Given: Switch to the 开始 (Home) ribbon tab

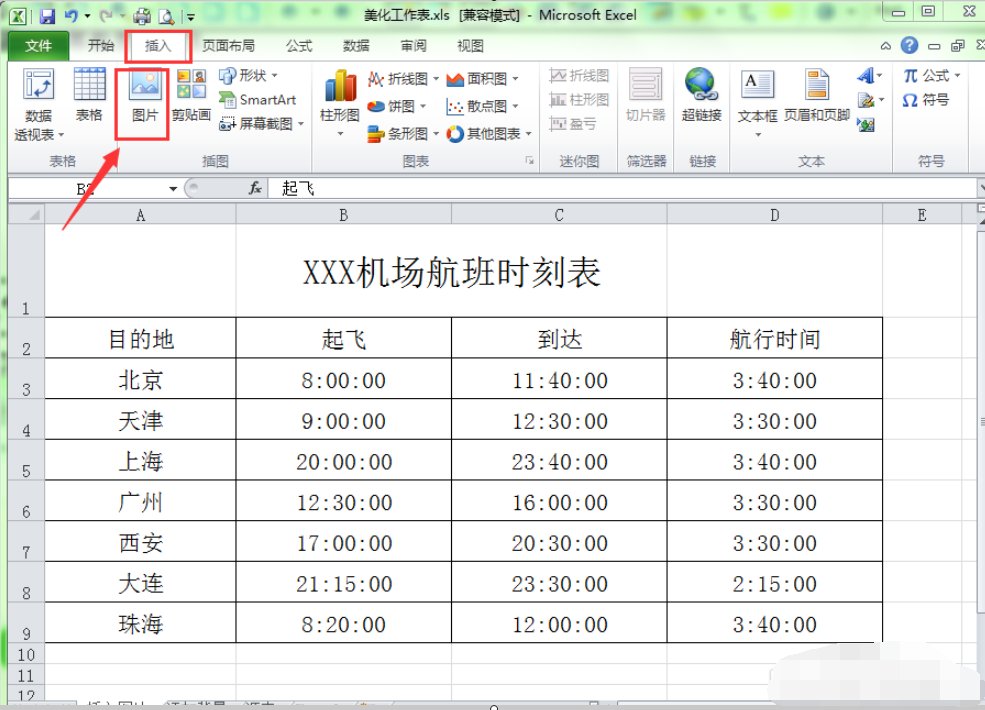Looking at the screenshot, I should pyautogui.click(x=101, y=45).
